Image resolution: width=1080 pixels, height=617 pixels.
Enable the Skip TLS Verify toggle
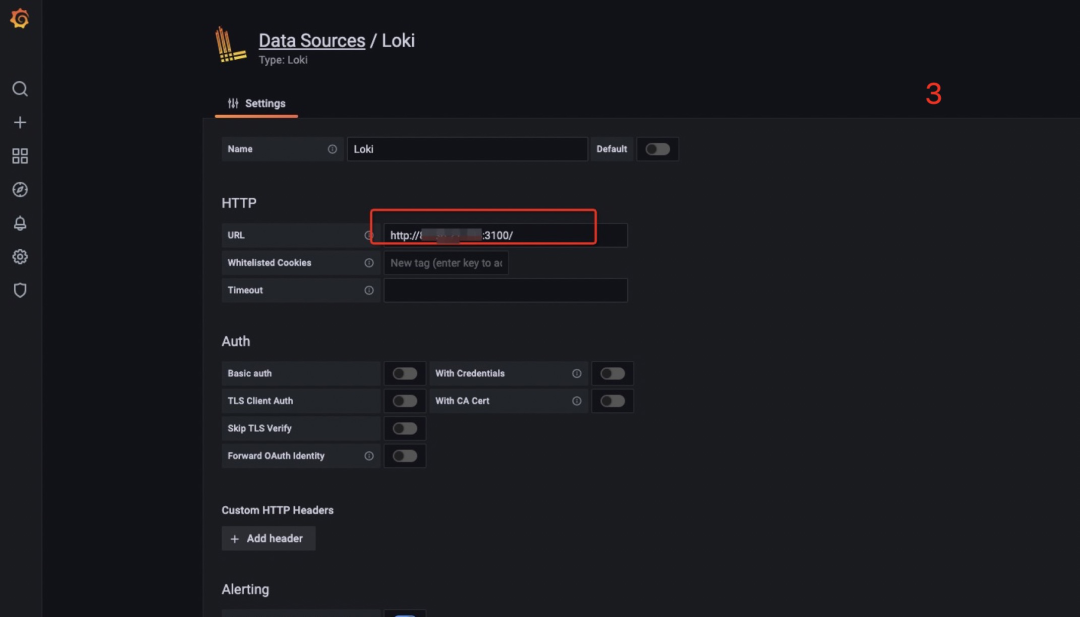[405, 428]
